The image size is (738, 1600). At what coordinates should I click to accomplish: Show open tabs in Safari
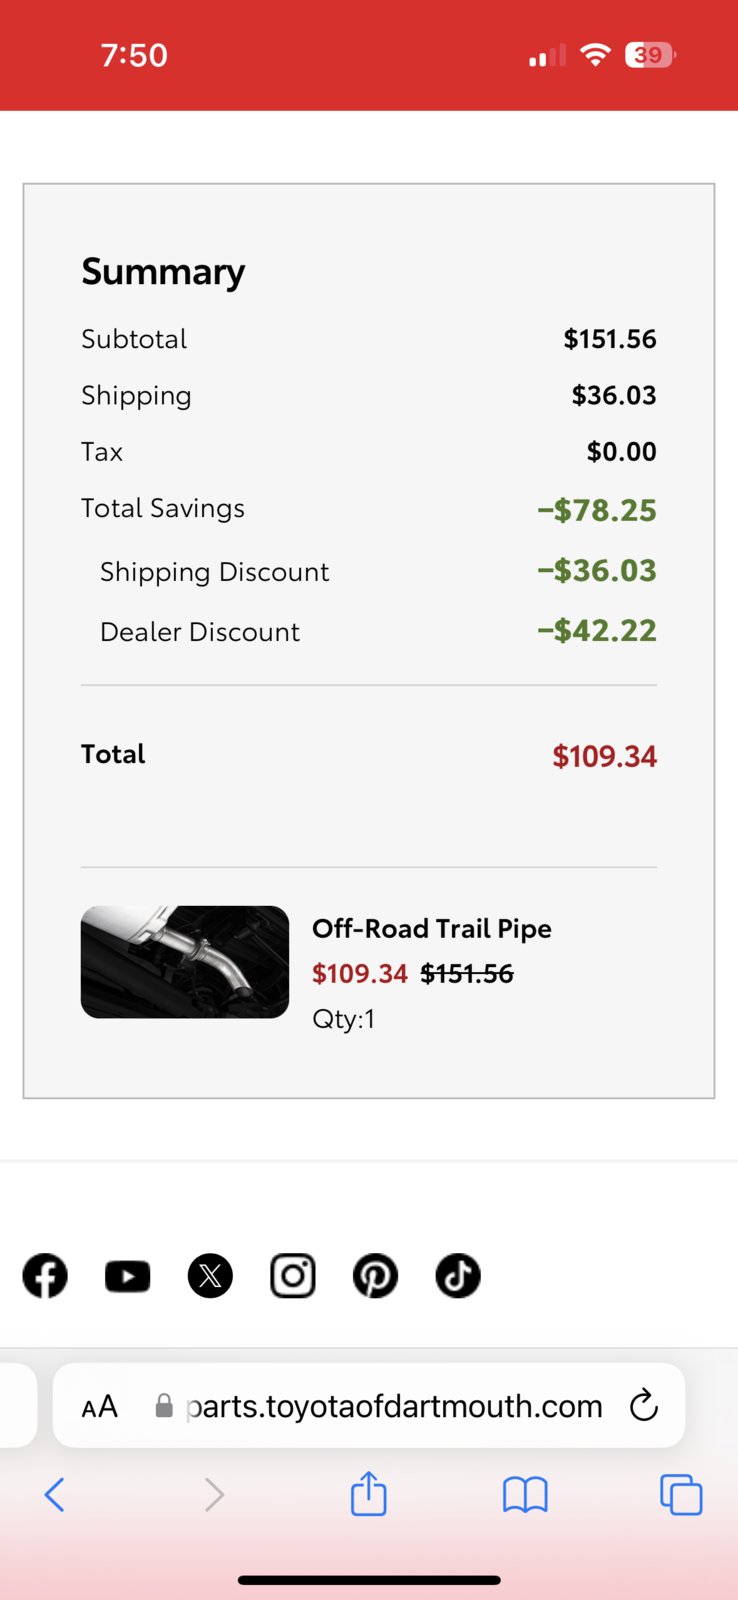pos(681,1495)
